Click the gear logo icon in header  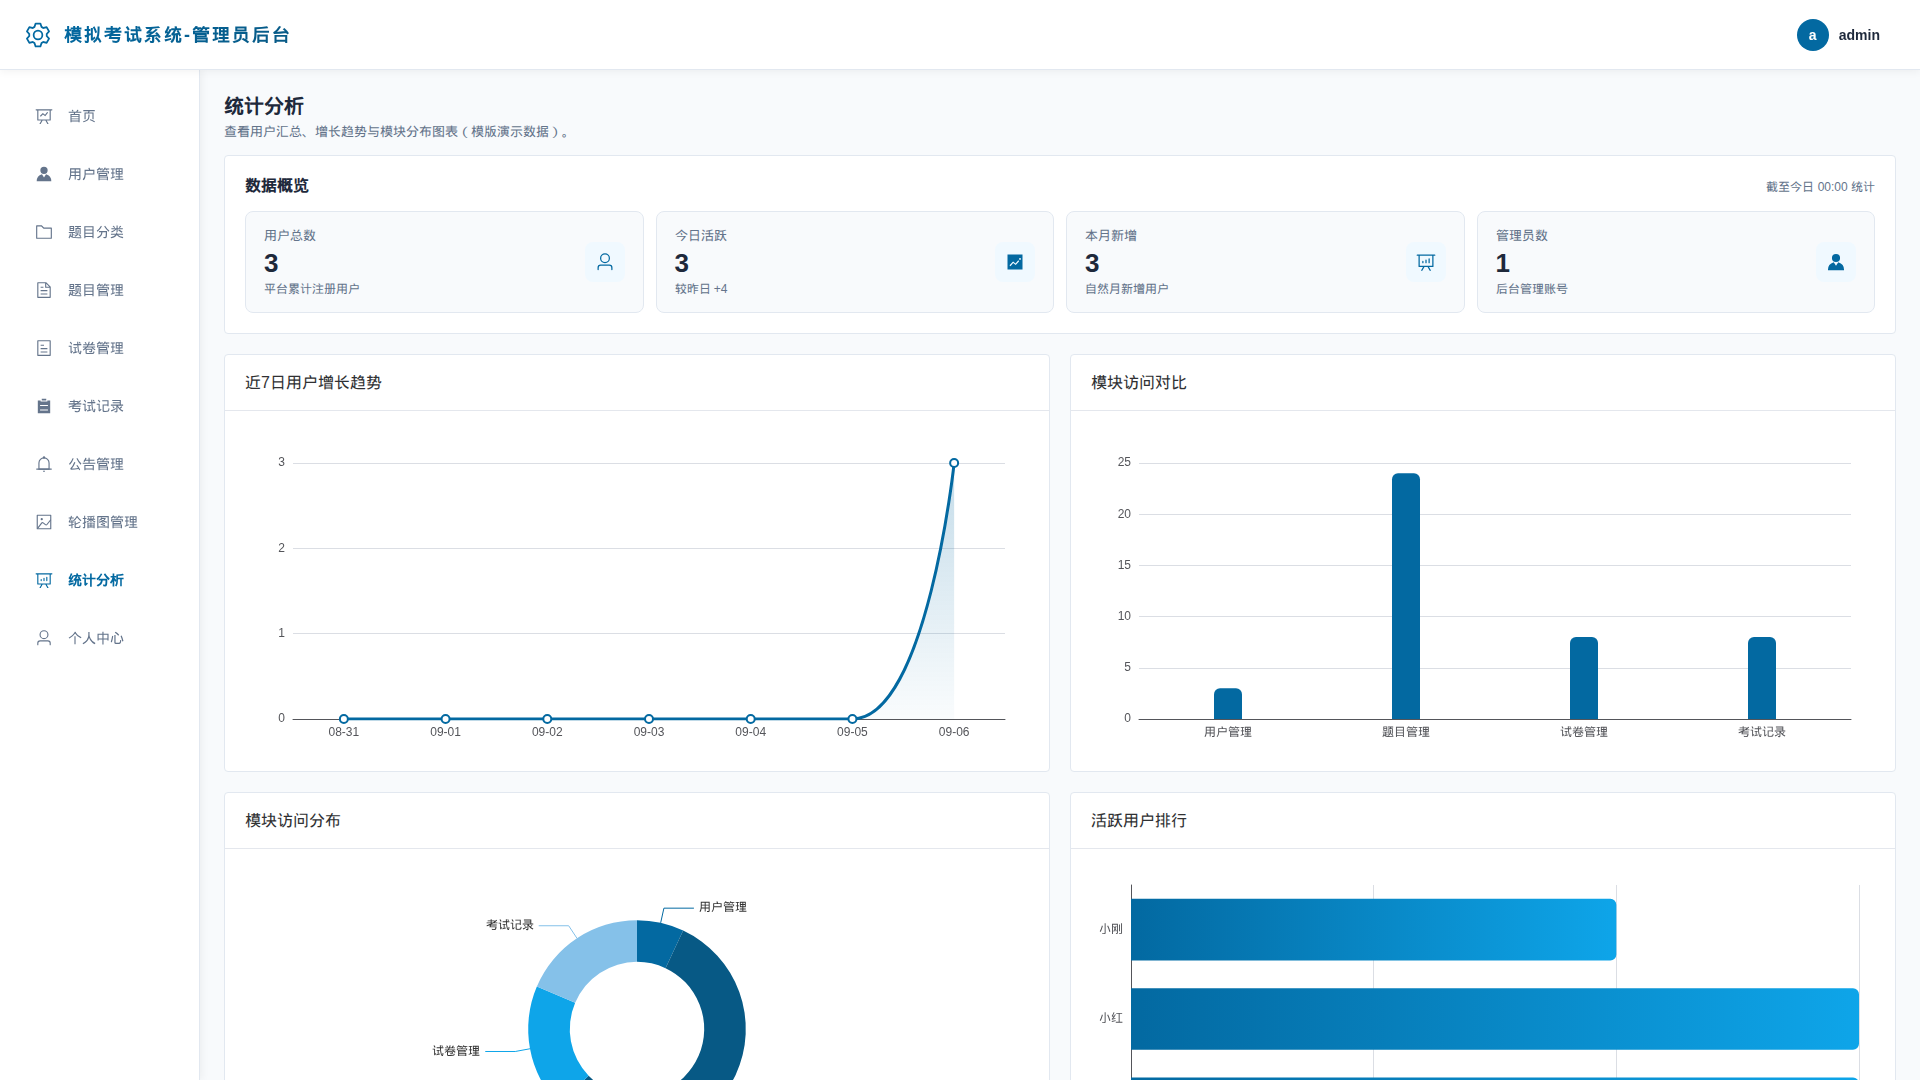pos(38,35)
